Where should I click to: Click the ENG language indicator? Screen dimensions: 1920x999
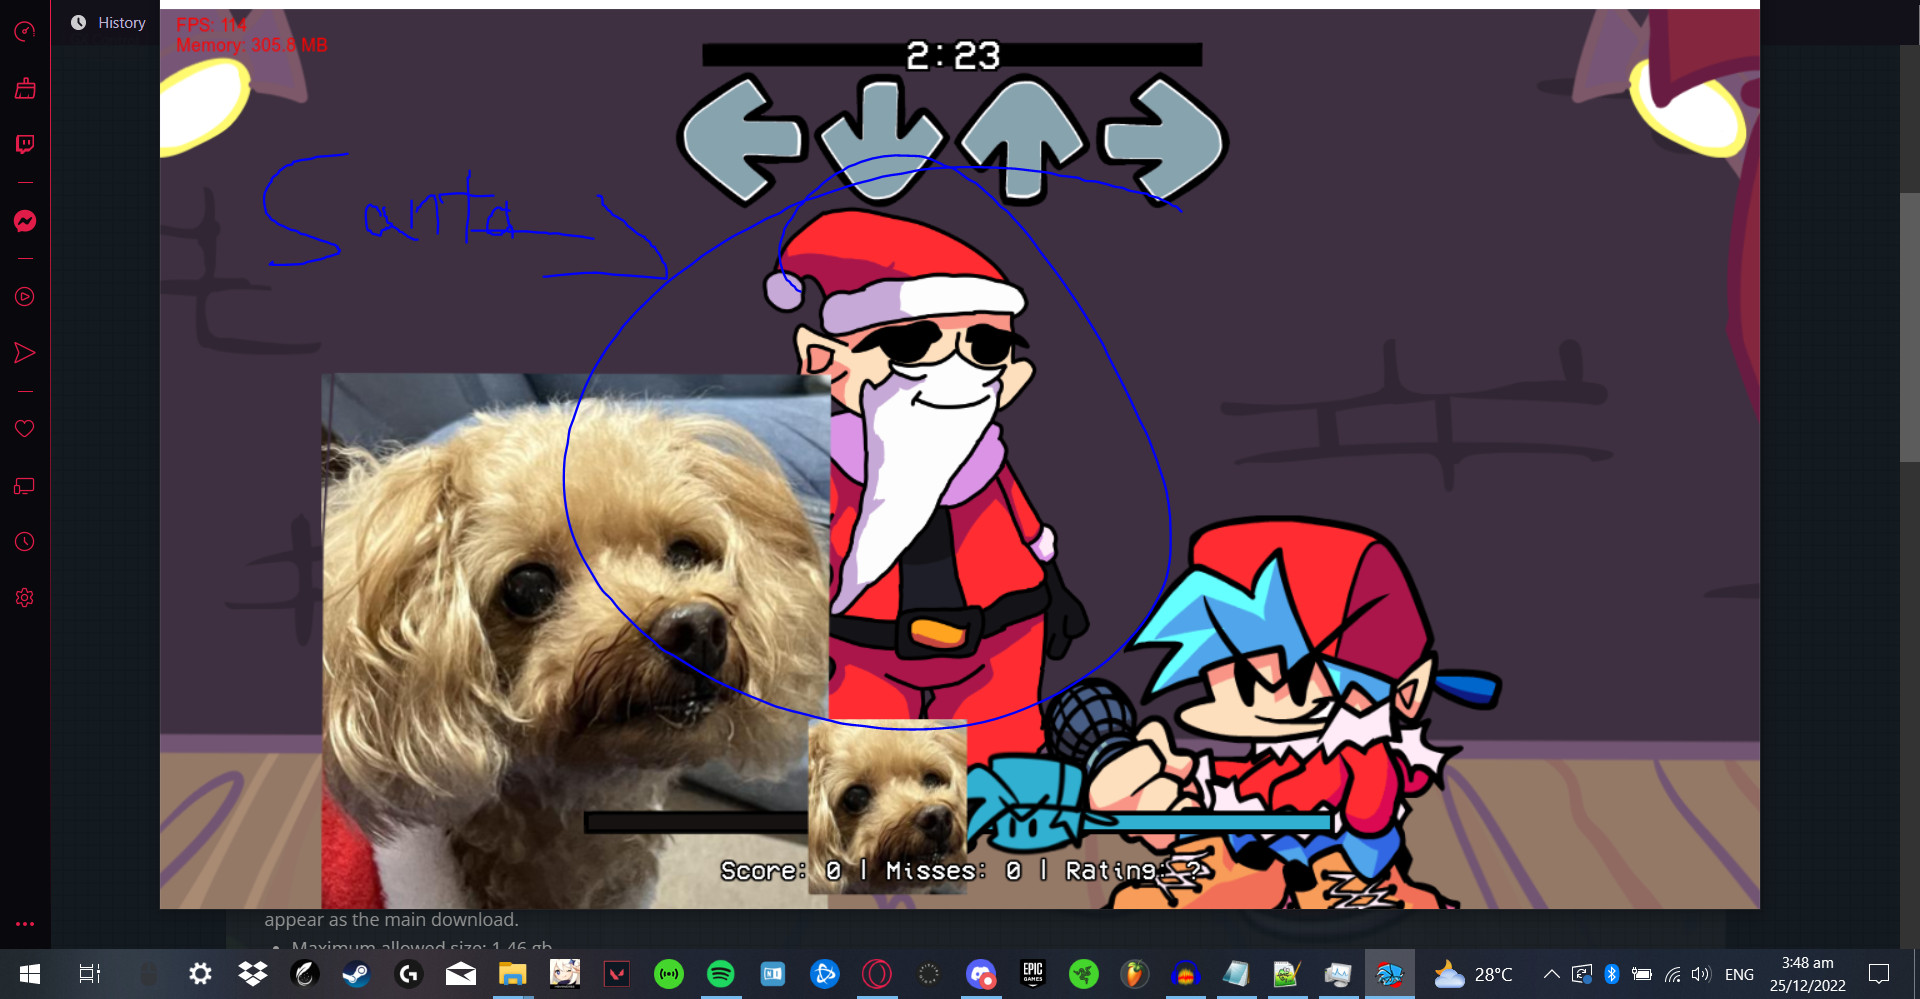pyautogui.click(x=1741, y=974)
